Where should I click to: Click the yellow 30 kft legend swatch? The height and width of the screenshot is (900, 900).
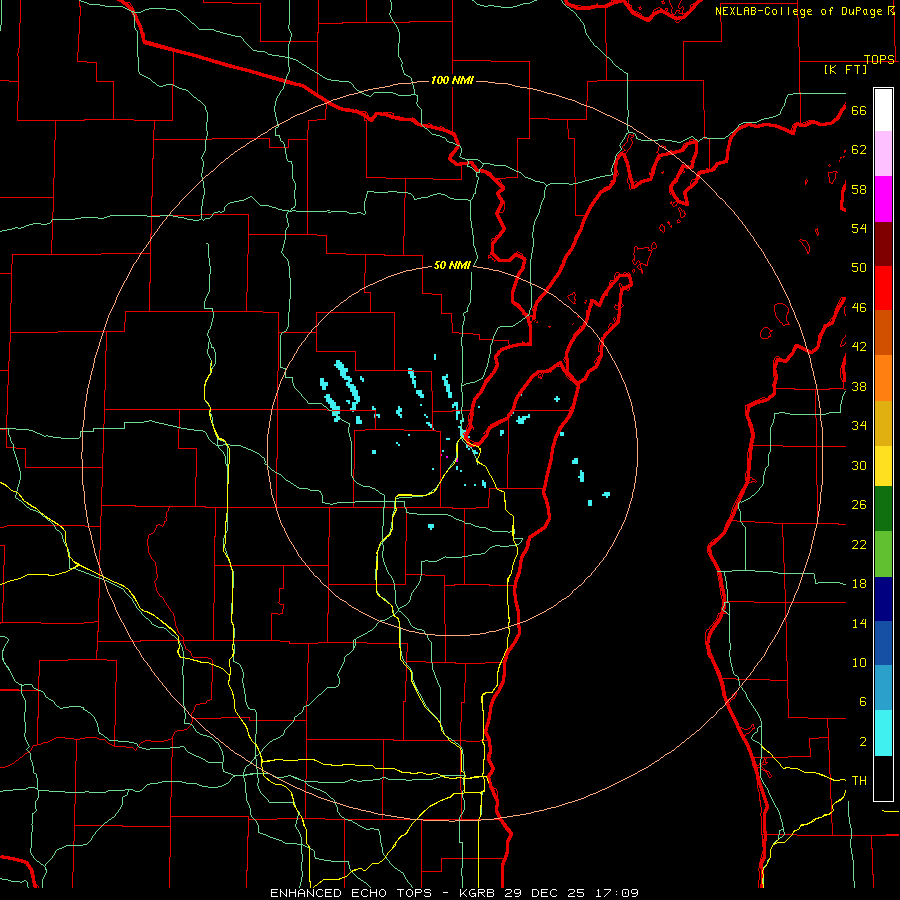[x=883, y=466]
